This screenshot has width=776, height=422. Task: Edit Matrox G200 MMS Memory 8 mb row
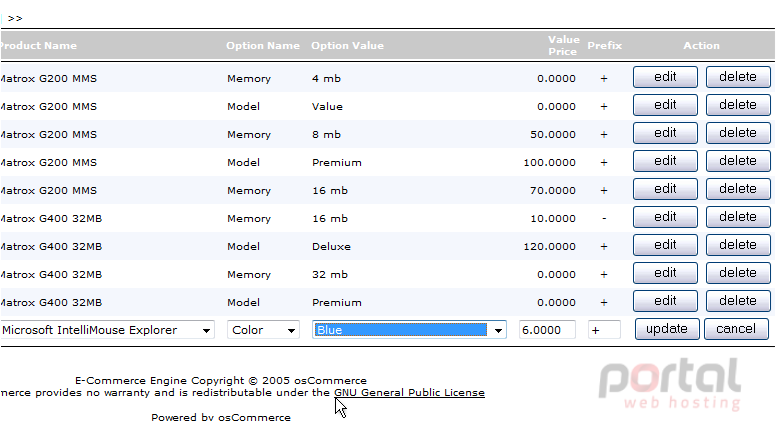click(x=665, y=133)
